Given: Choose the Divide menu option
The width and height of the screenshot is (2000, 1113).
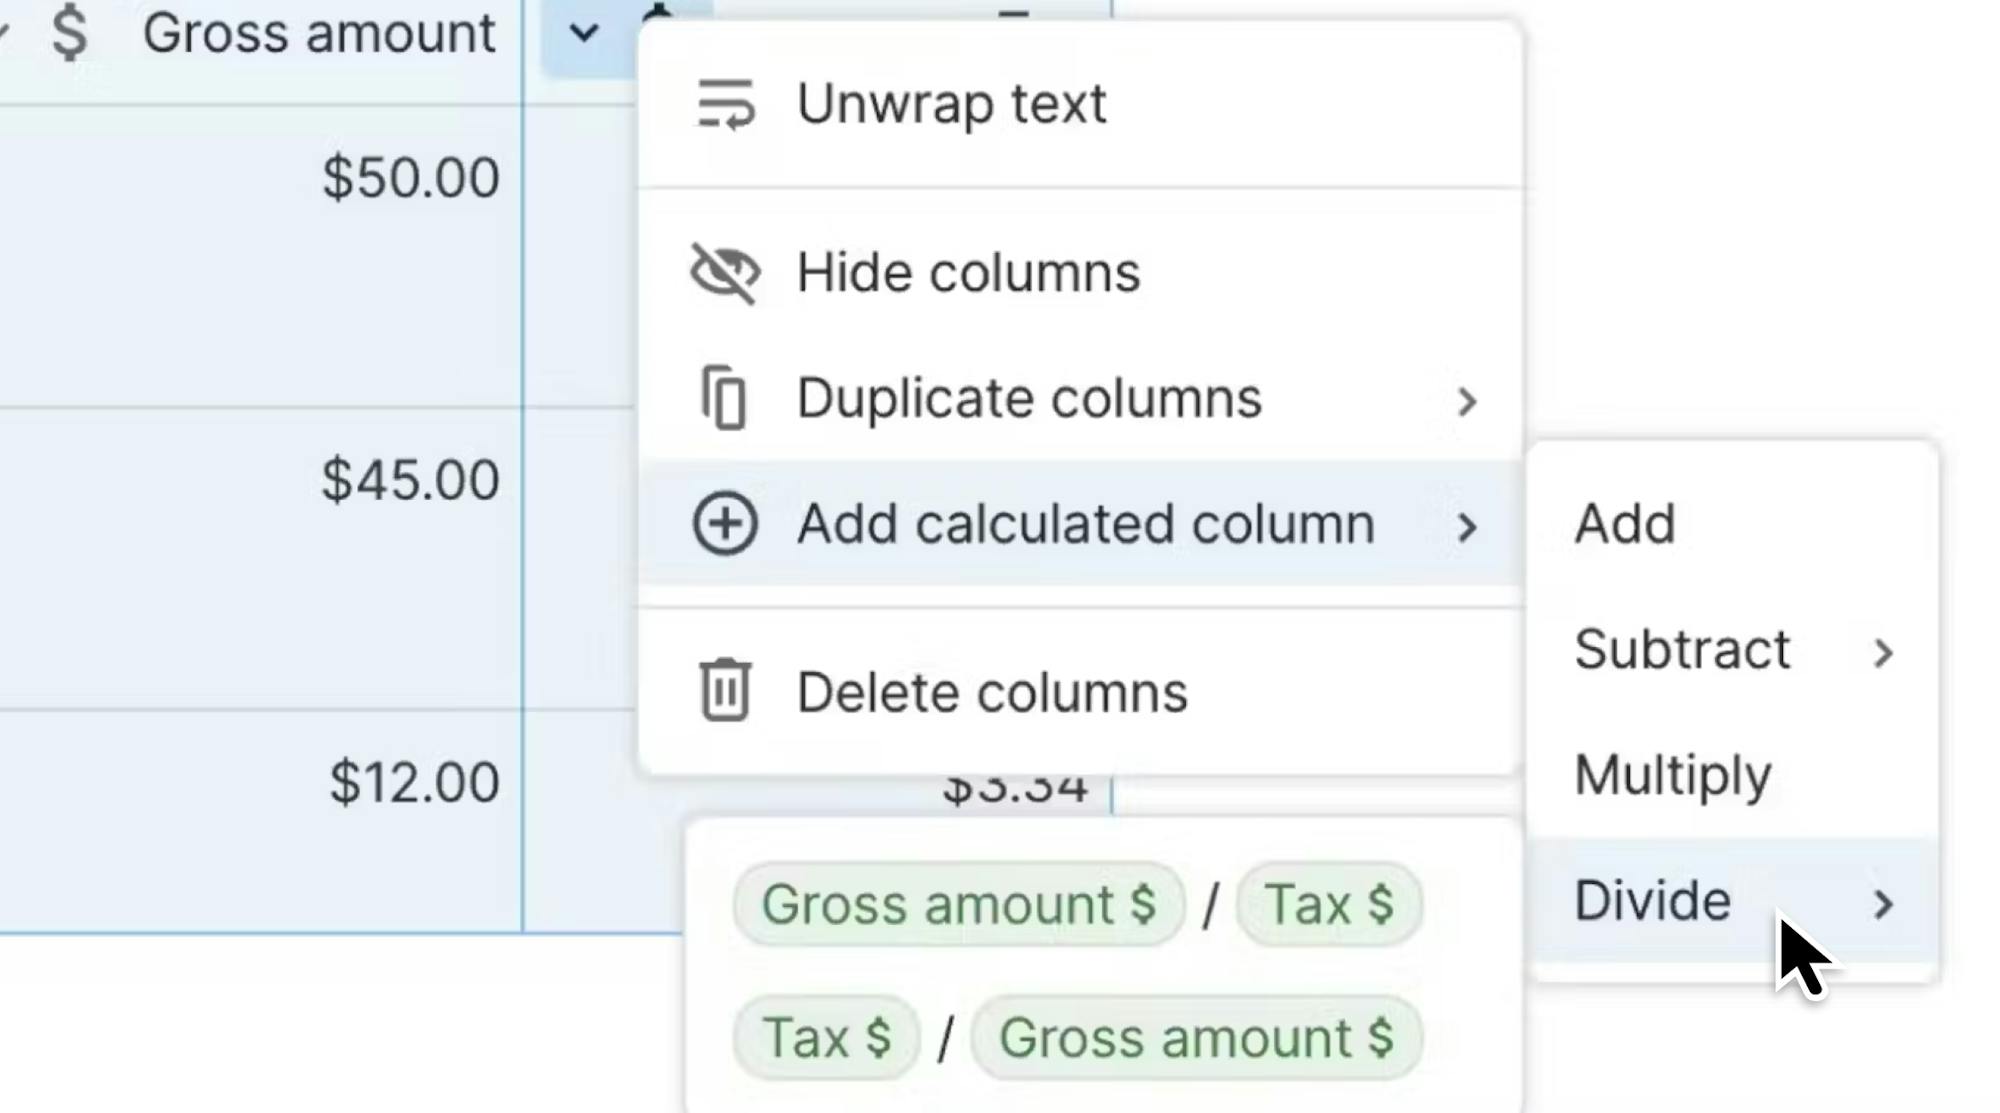Looking at the screenshot, I should coord(1652,900).
